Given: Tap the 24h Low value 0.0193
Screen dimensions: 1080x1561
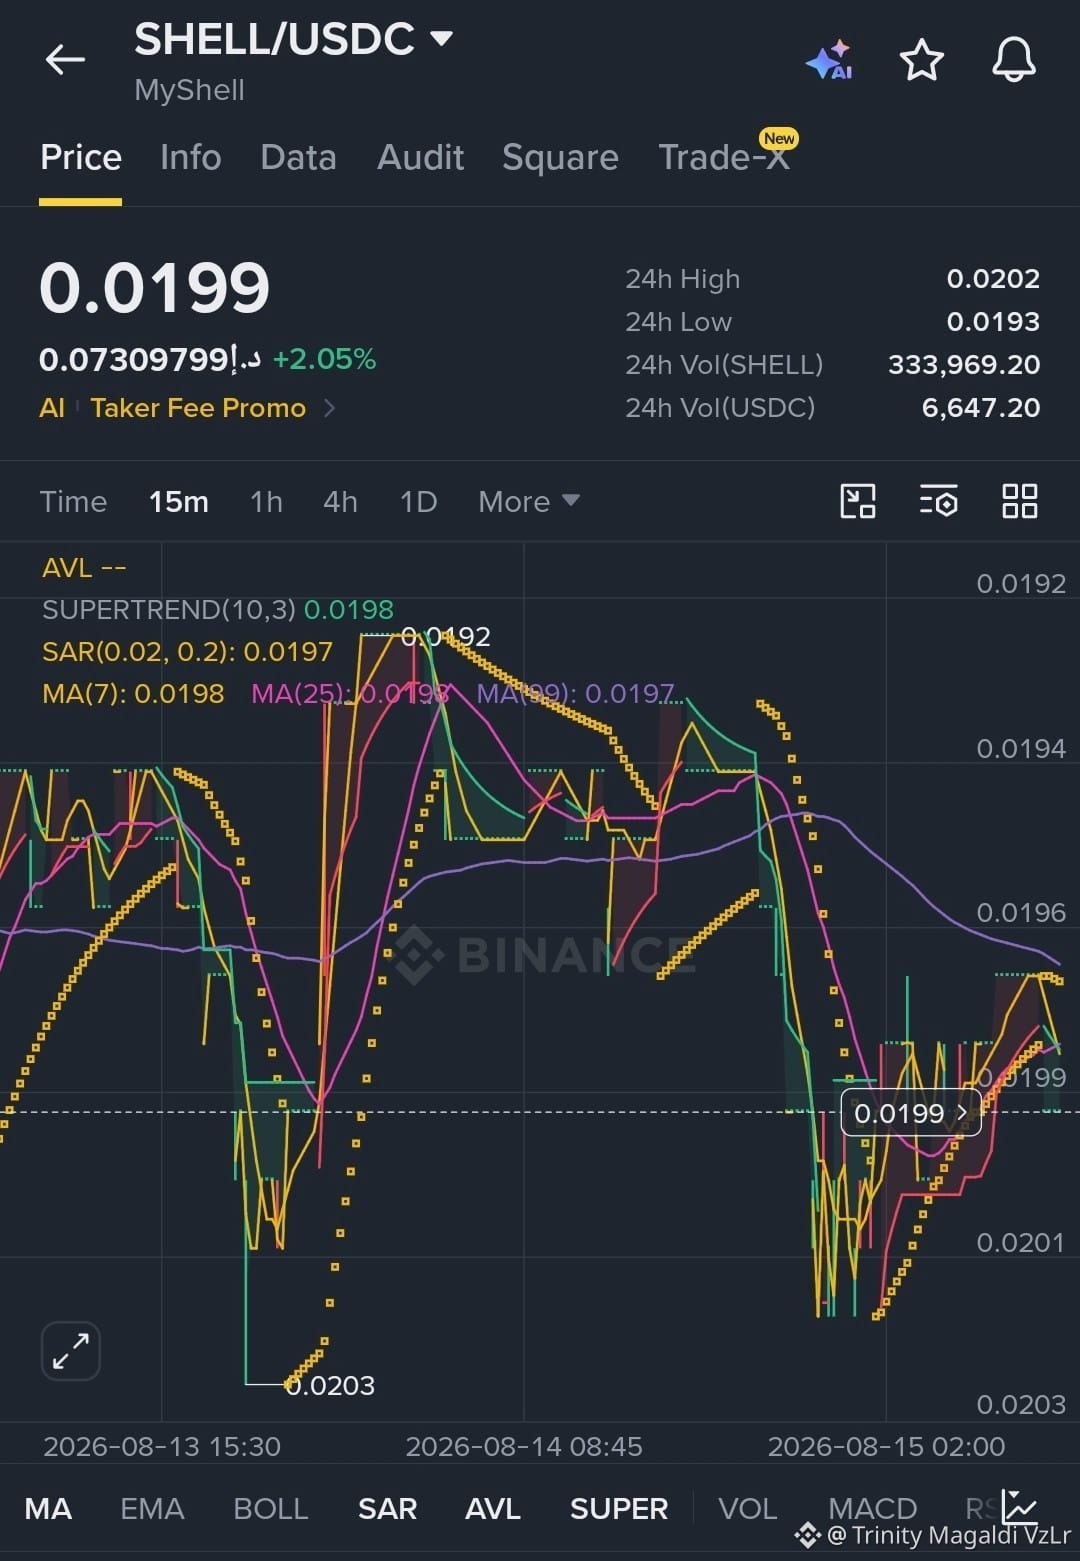Looking at the screenshot, I should tap(993, 322).
